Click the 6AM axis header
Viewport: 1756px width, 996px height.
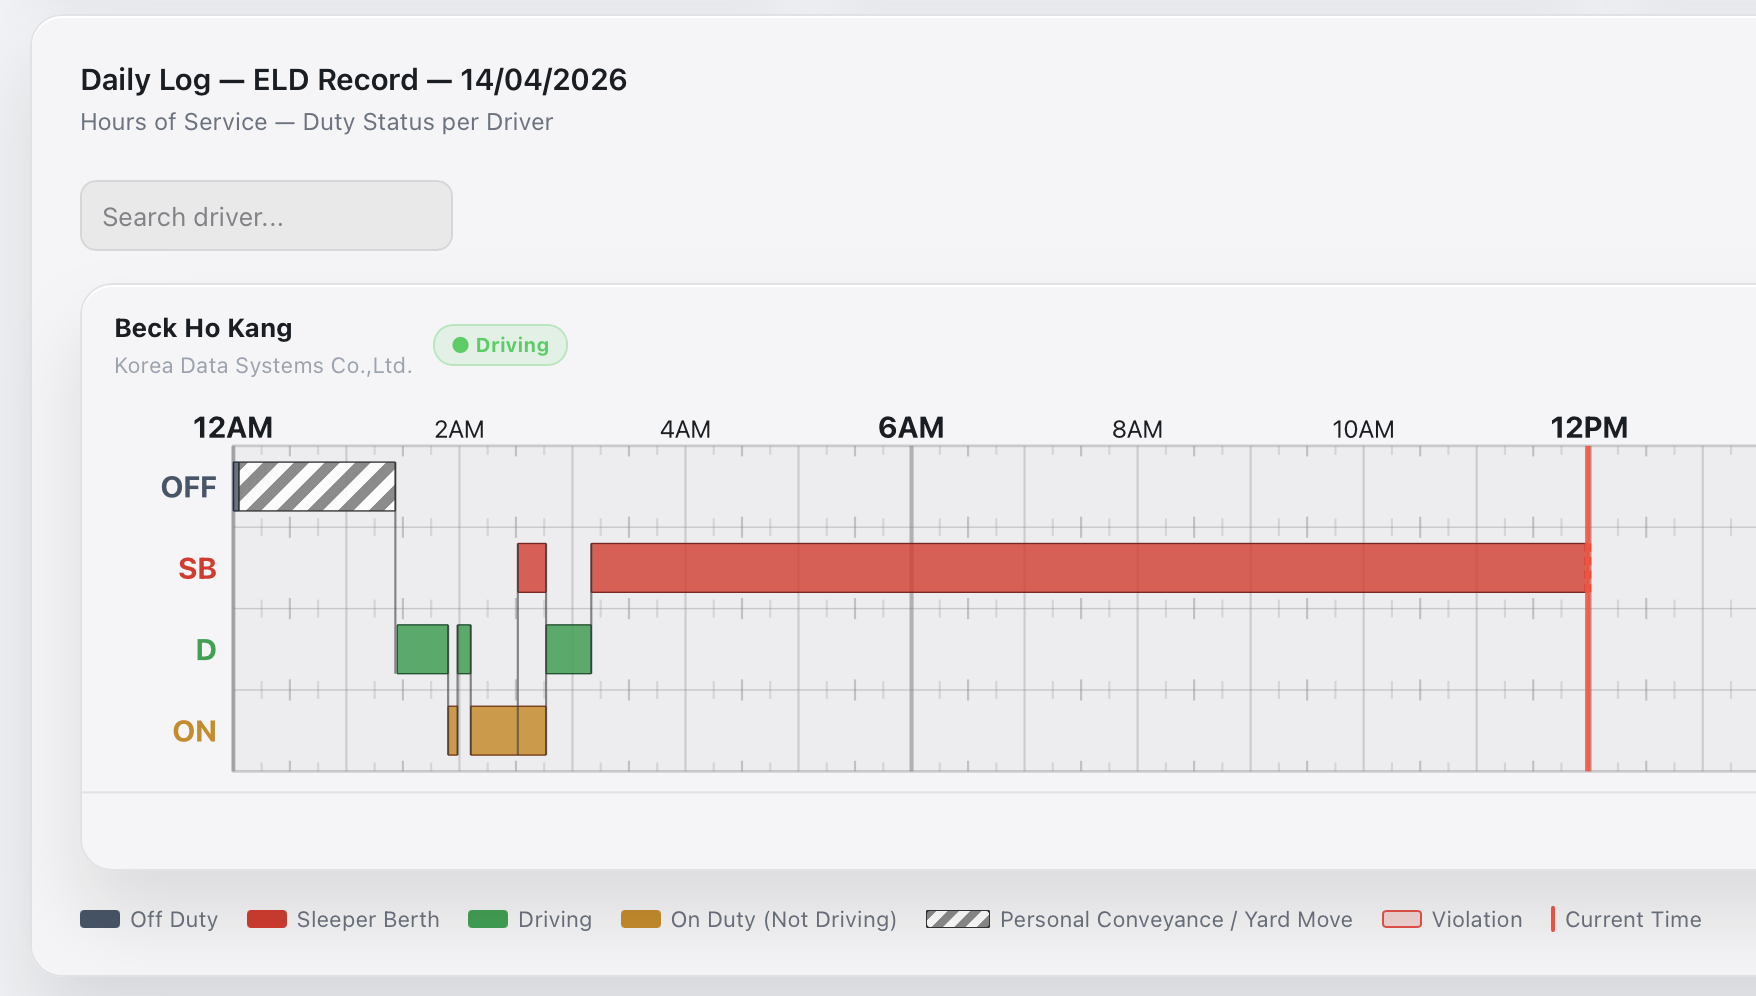coord(911,427)
